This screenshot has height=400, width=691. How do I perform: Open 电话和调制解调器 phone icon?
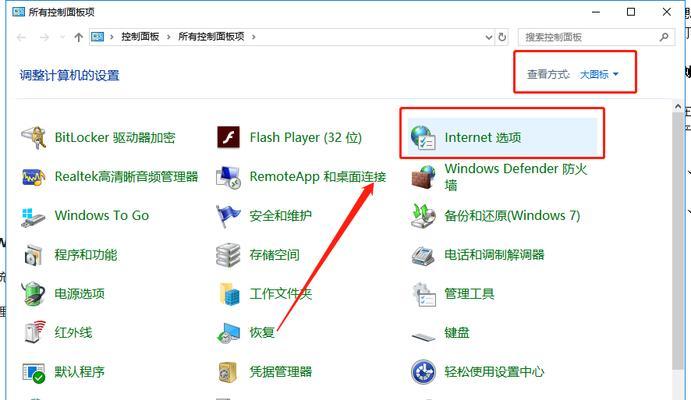click(x=423, y=255)
